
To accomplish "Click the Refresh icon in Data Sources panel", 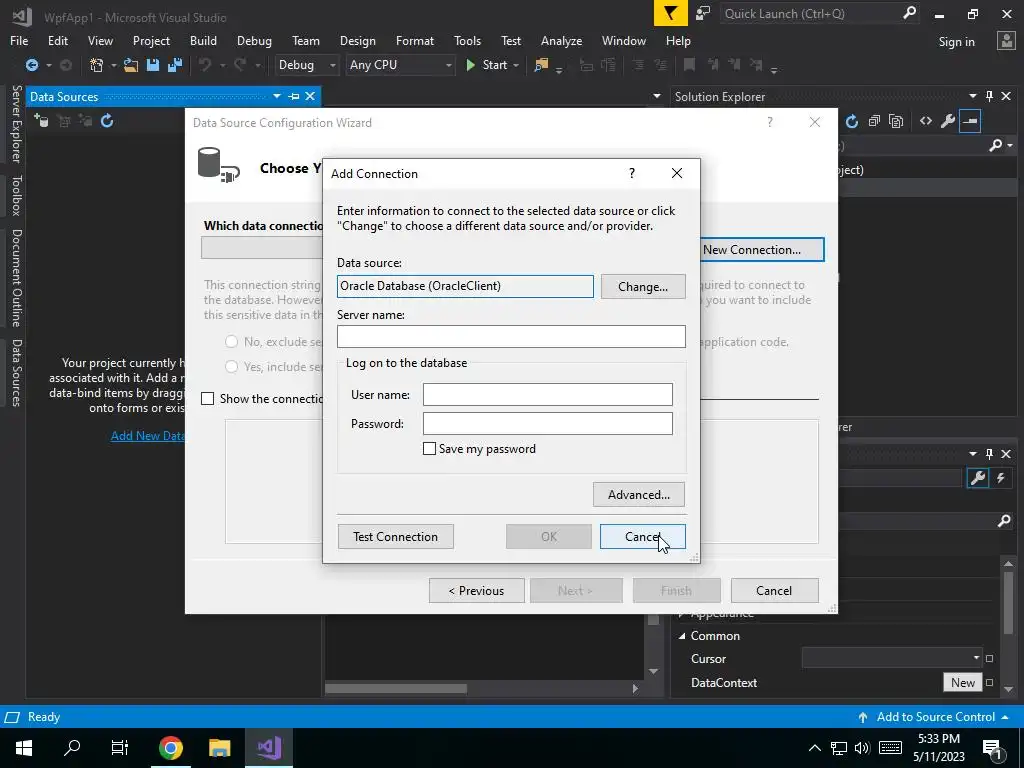I will [107, 121].
